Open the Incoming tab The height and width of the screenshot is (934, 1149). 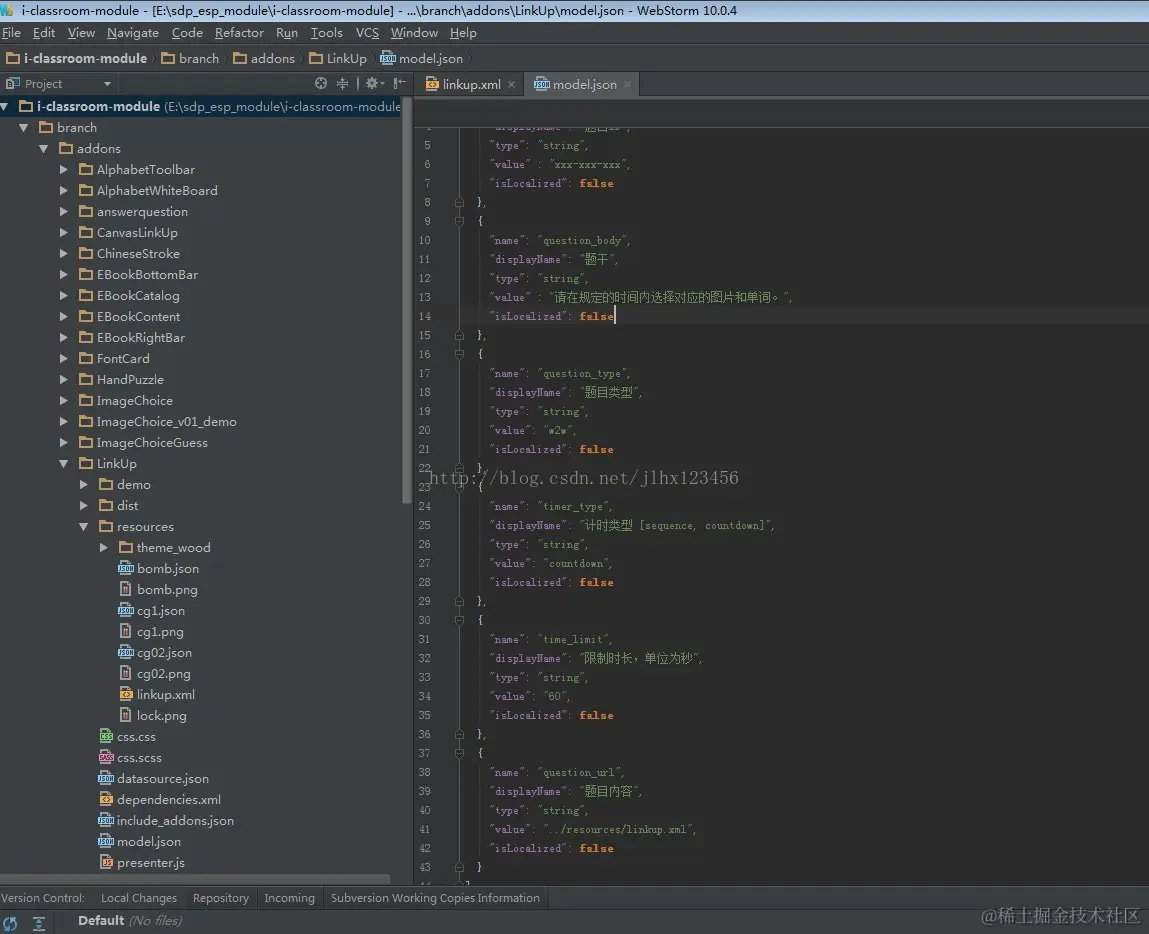tap(289, 898)
